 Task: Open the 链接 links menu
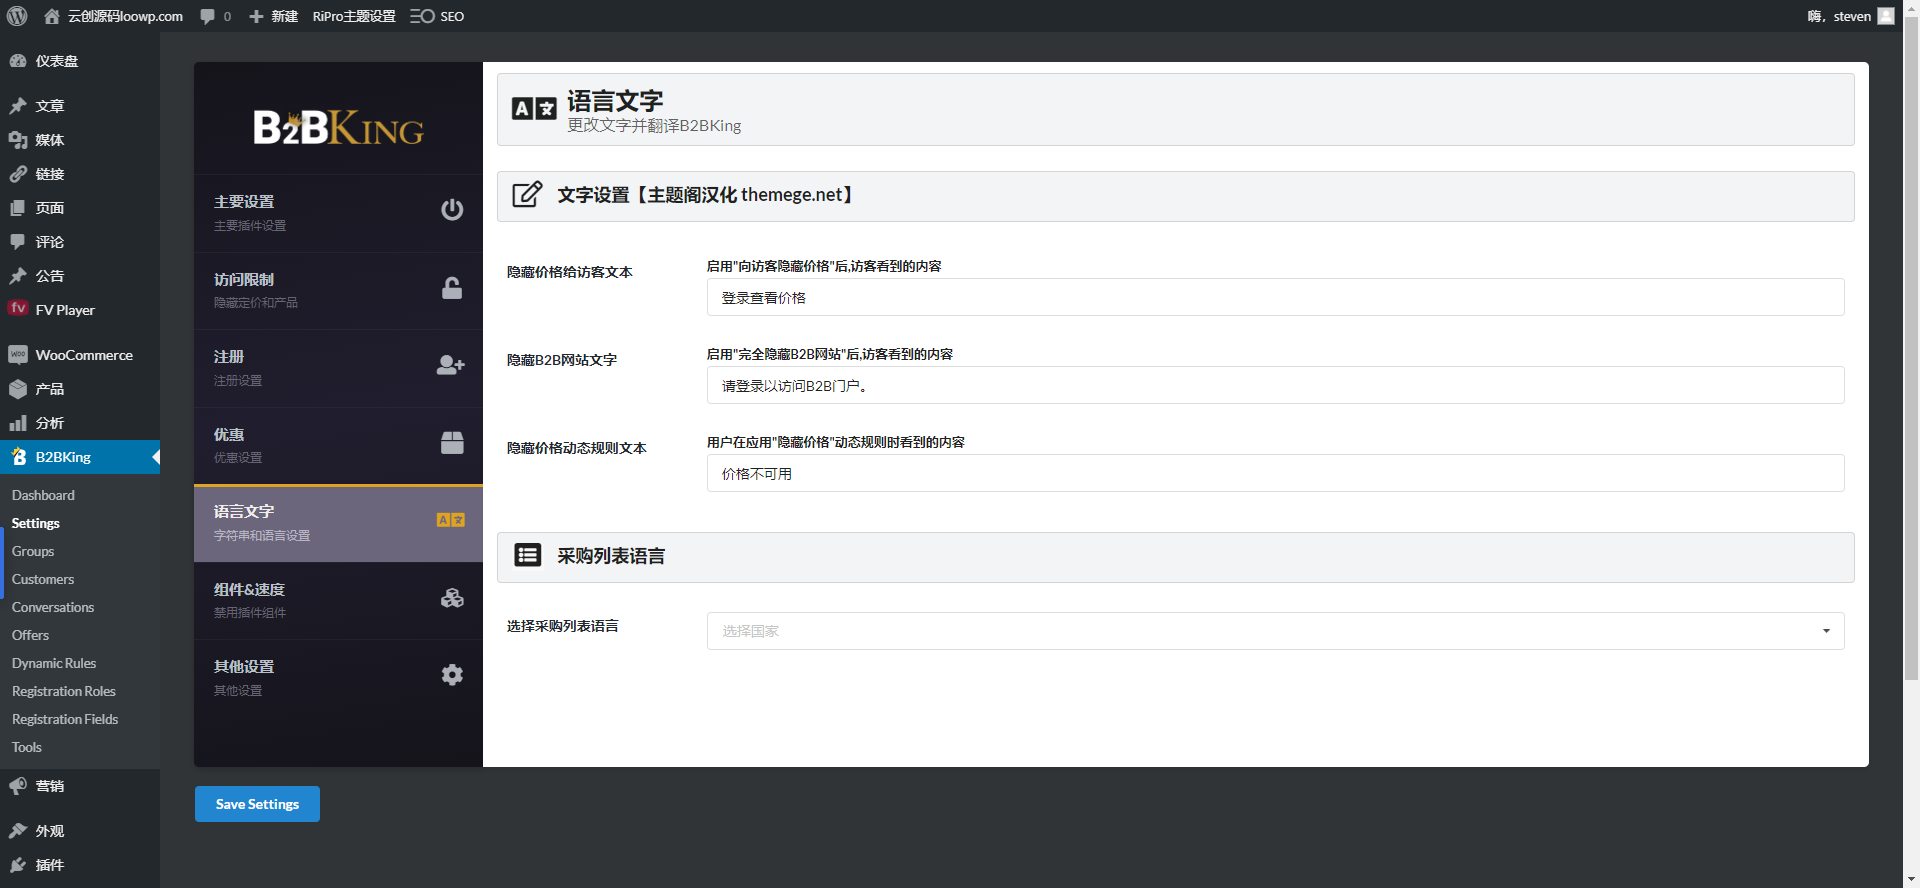(x=80, y=174)
